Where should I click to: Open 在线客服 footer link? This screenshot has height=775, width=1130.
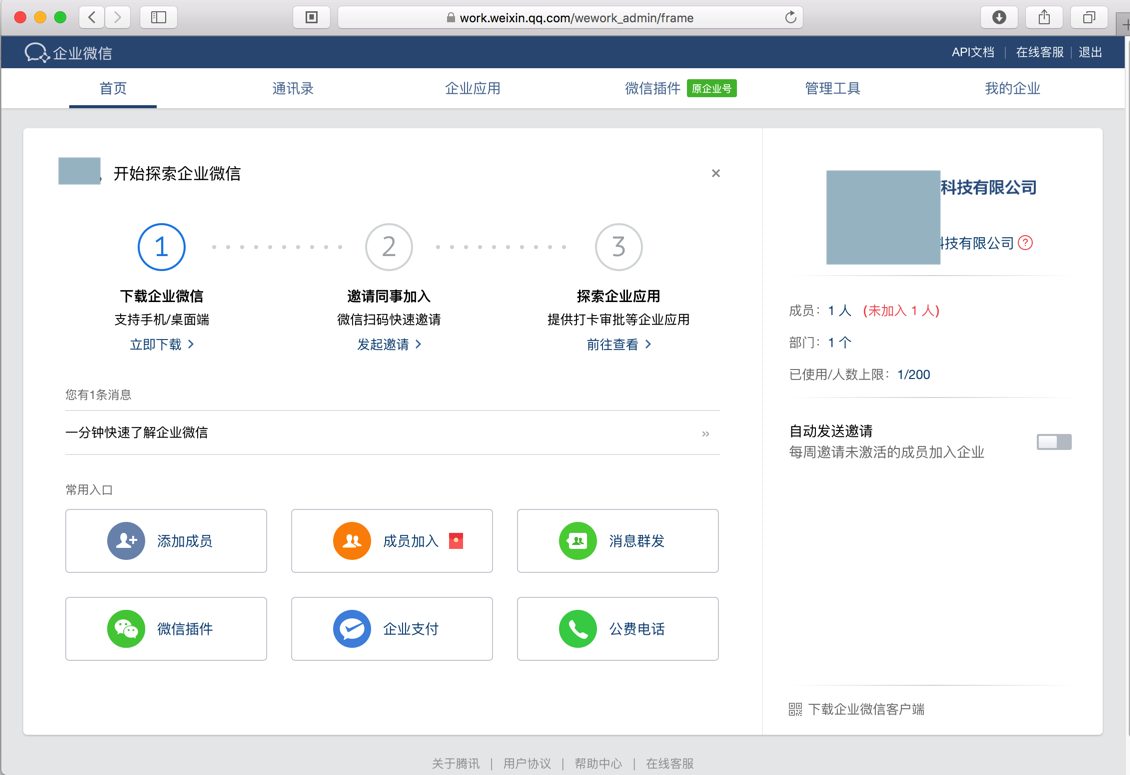tap(669, 763)
